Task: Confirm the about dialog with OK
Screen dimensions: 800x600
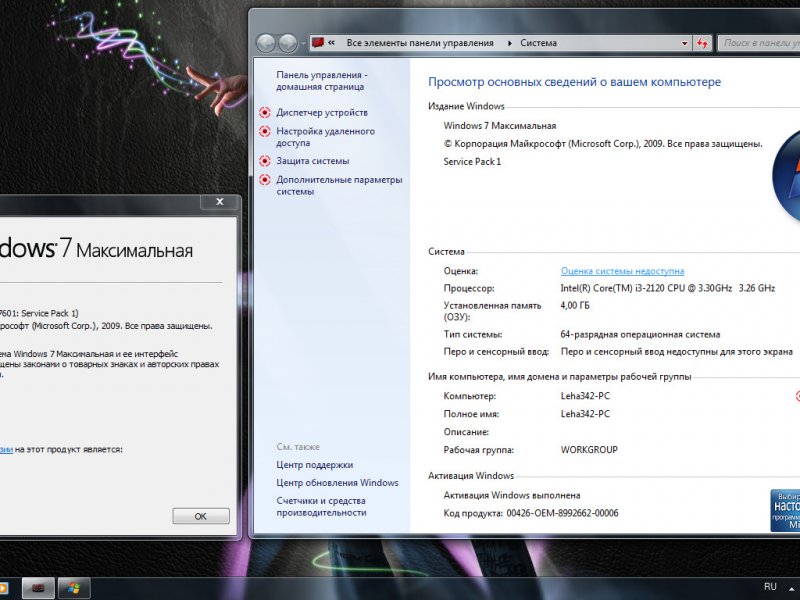Action: tap(201, 516)
